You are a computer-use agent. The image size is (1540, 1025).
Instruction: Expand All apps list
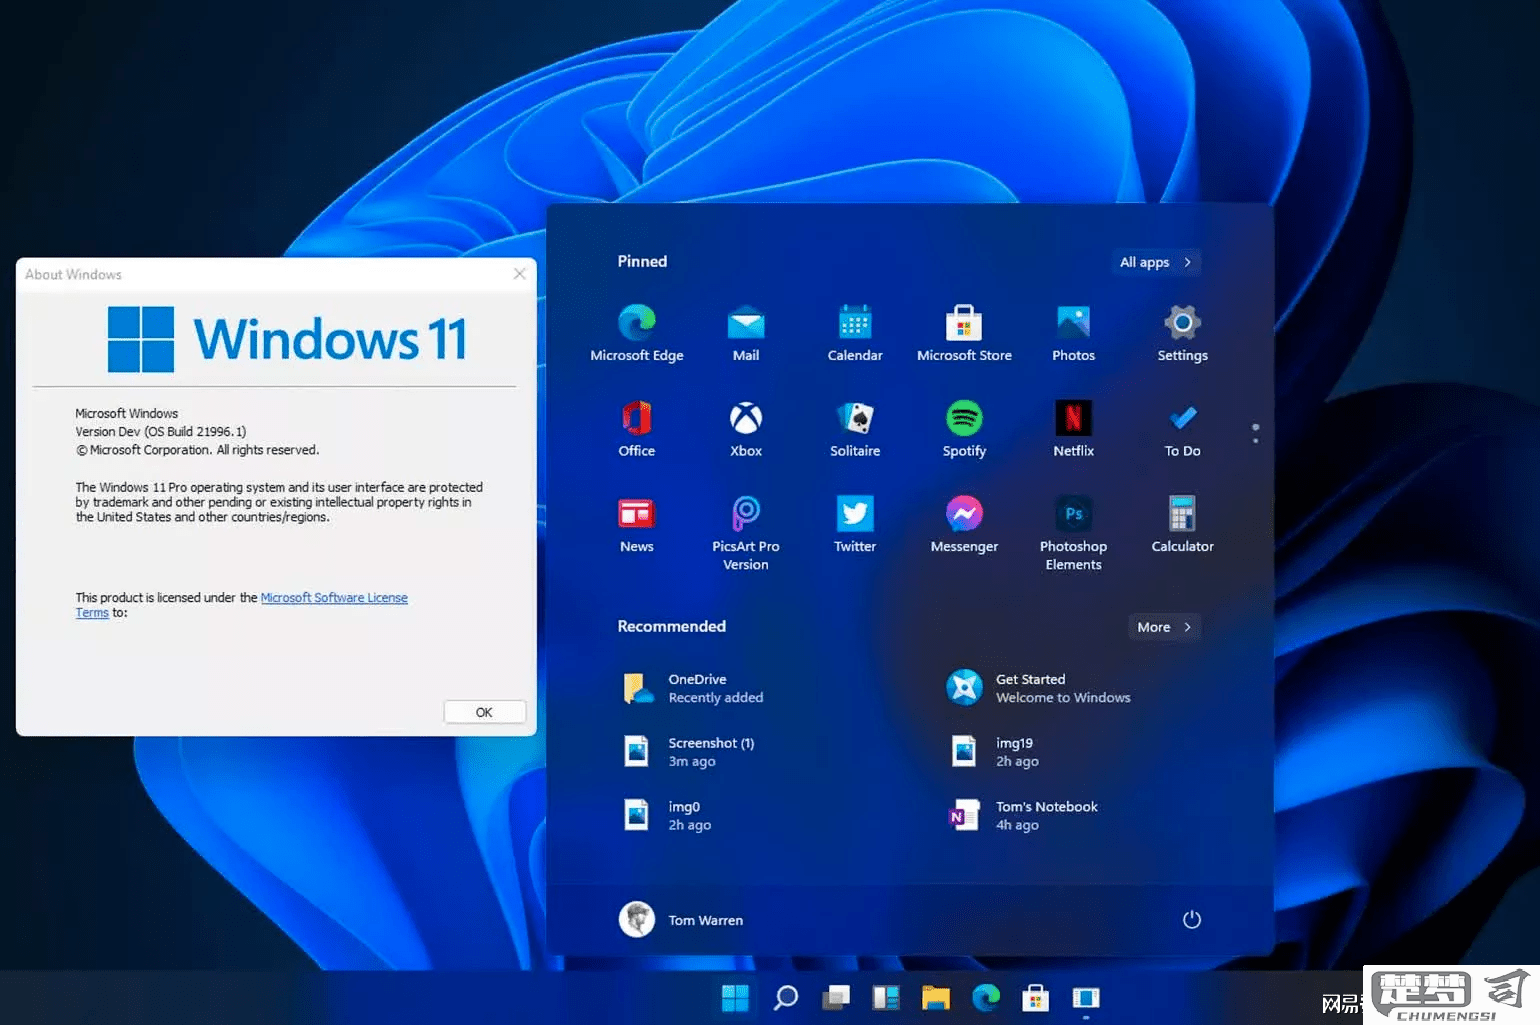point(1156,262)
